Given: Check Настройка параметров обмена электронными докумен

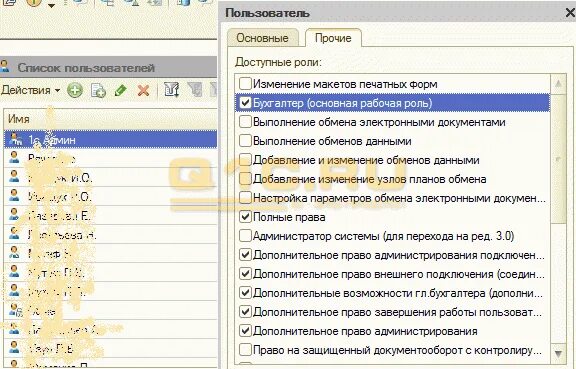Looking at the screenshot, I should tap(245, 198).
